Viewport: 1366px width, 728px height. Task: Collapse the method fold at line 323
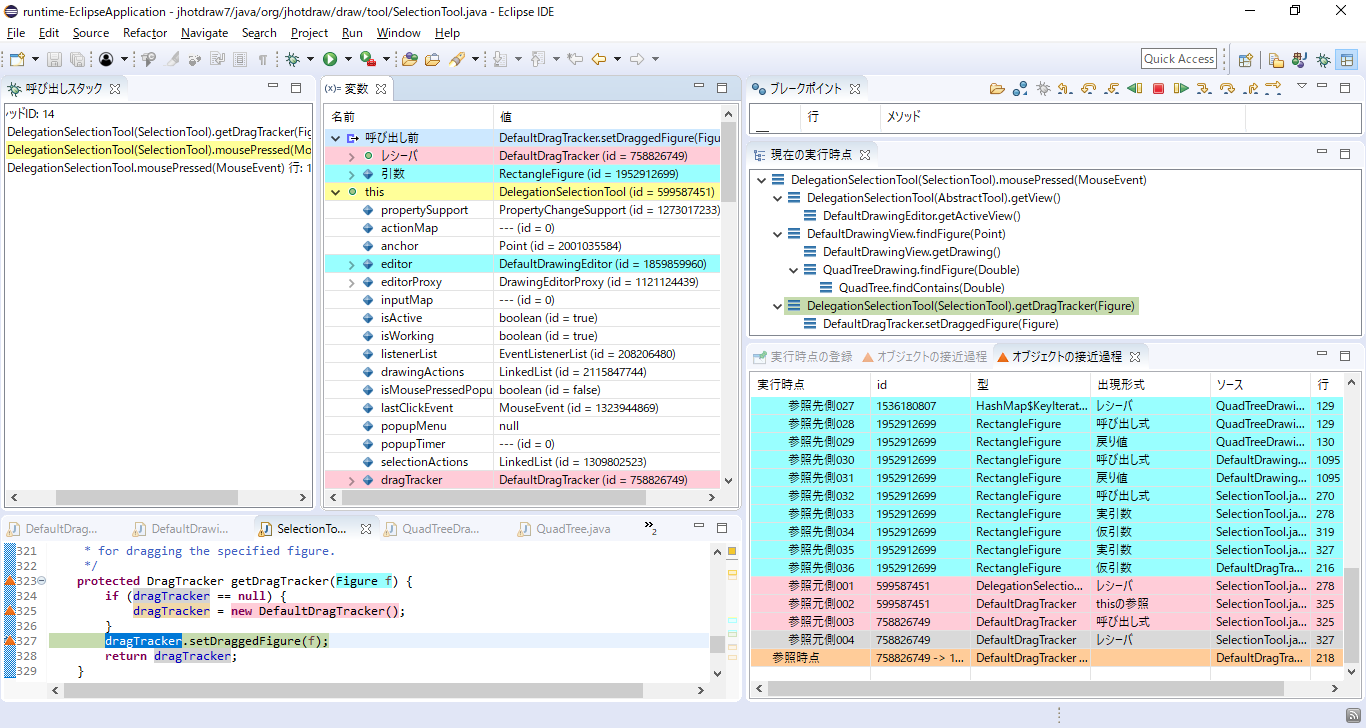tap(42, 581)
